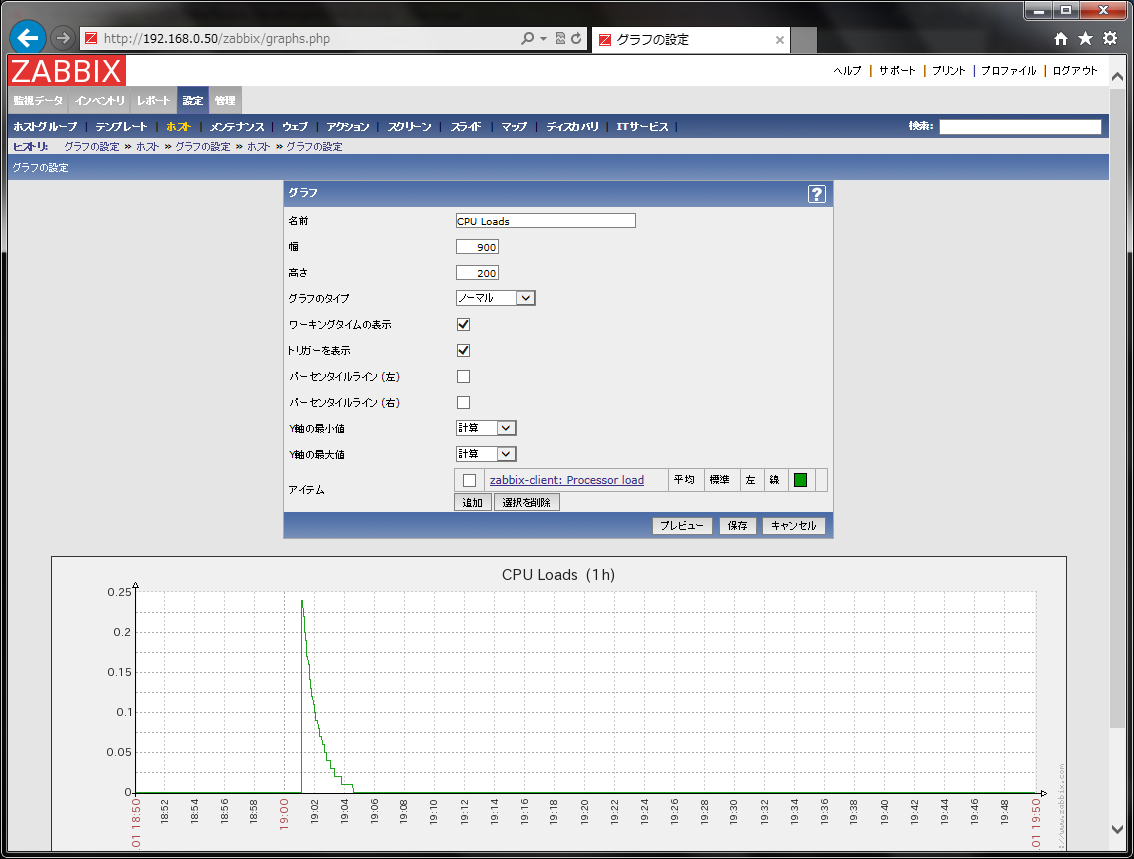This screenshot has height=859, width=1134.
Task: Click the search magnifier in address bar
Action: 528,38
